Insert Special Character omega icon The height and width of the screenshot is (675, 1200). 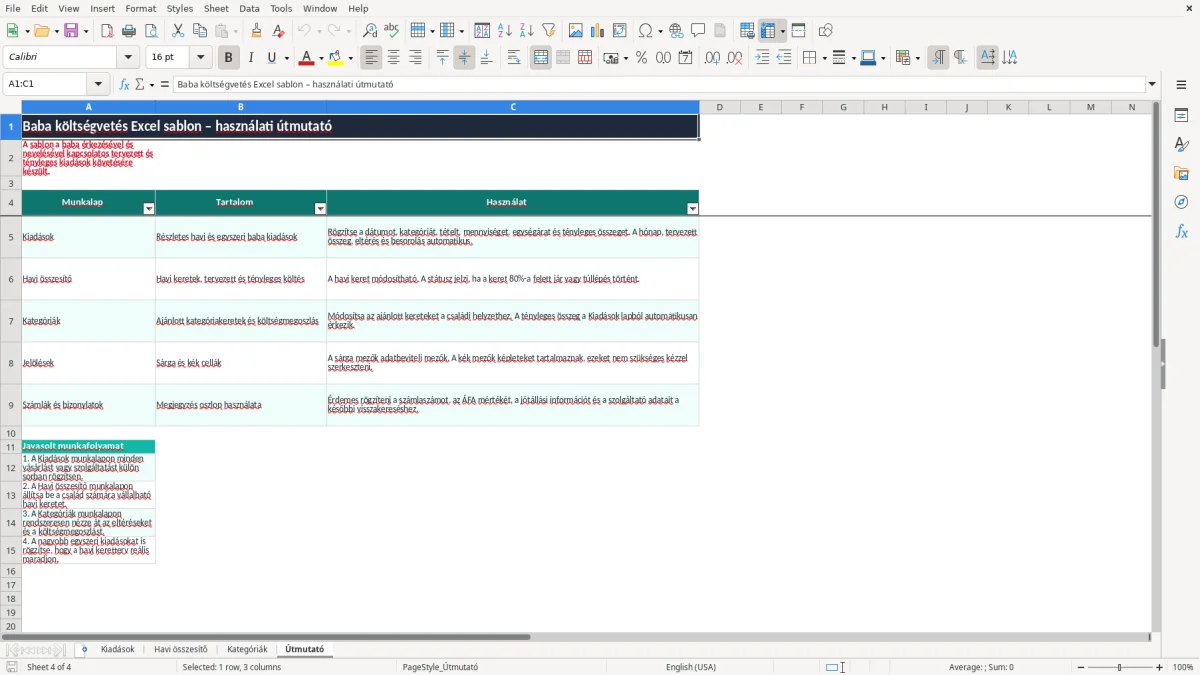coord(646,31)
